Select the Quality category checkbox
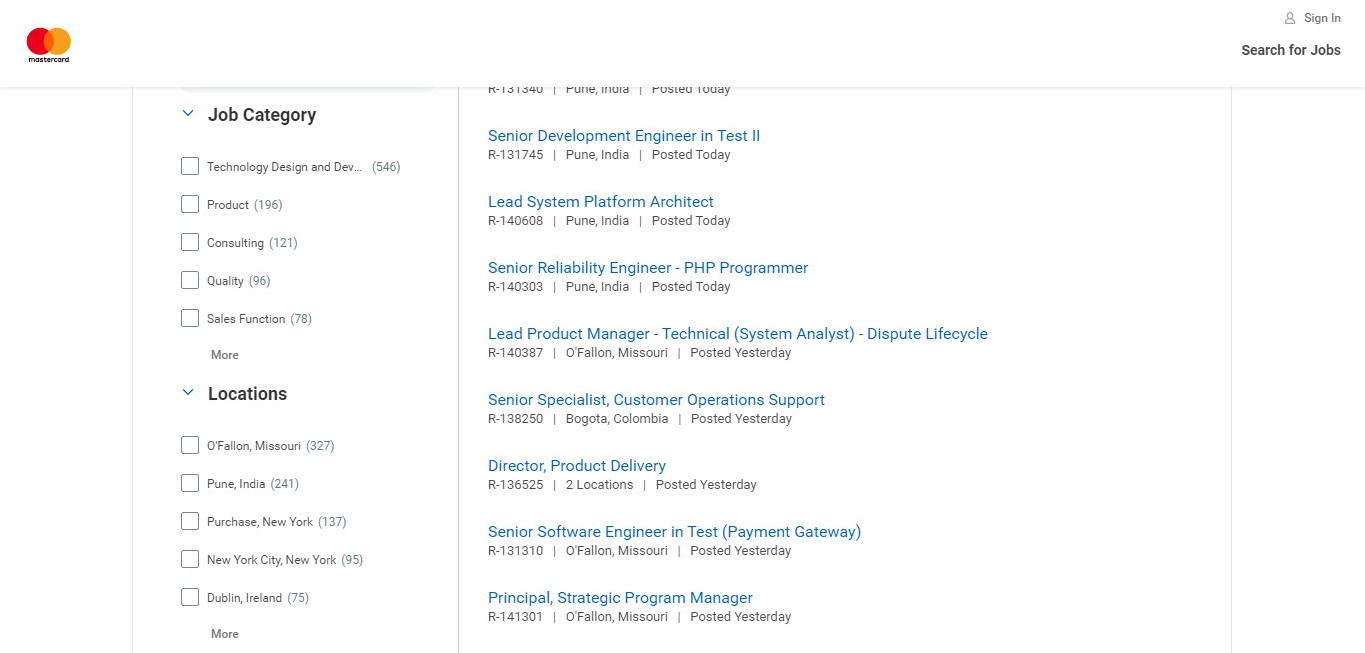1365x653 pixels. [190, 281]
